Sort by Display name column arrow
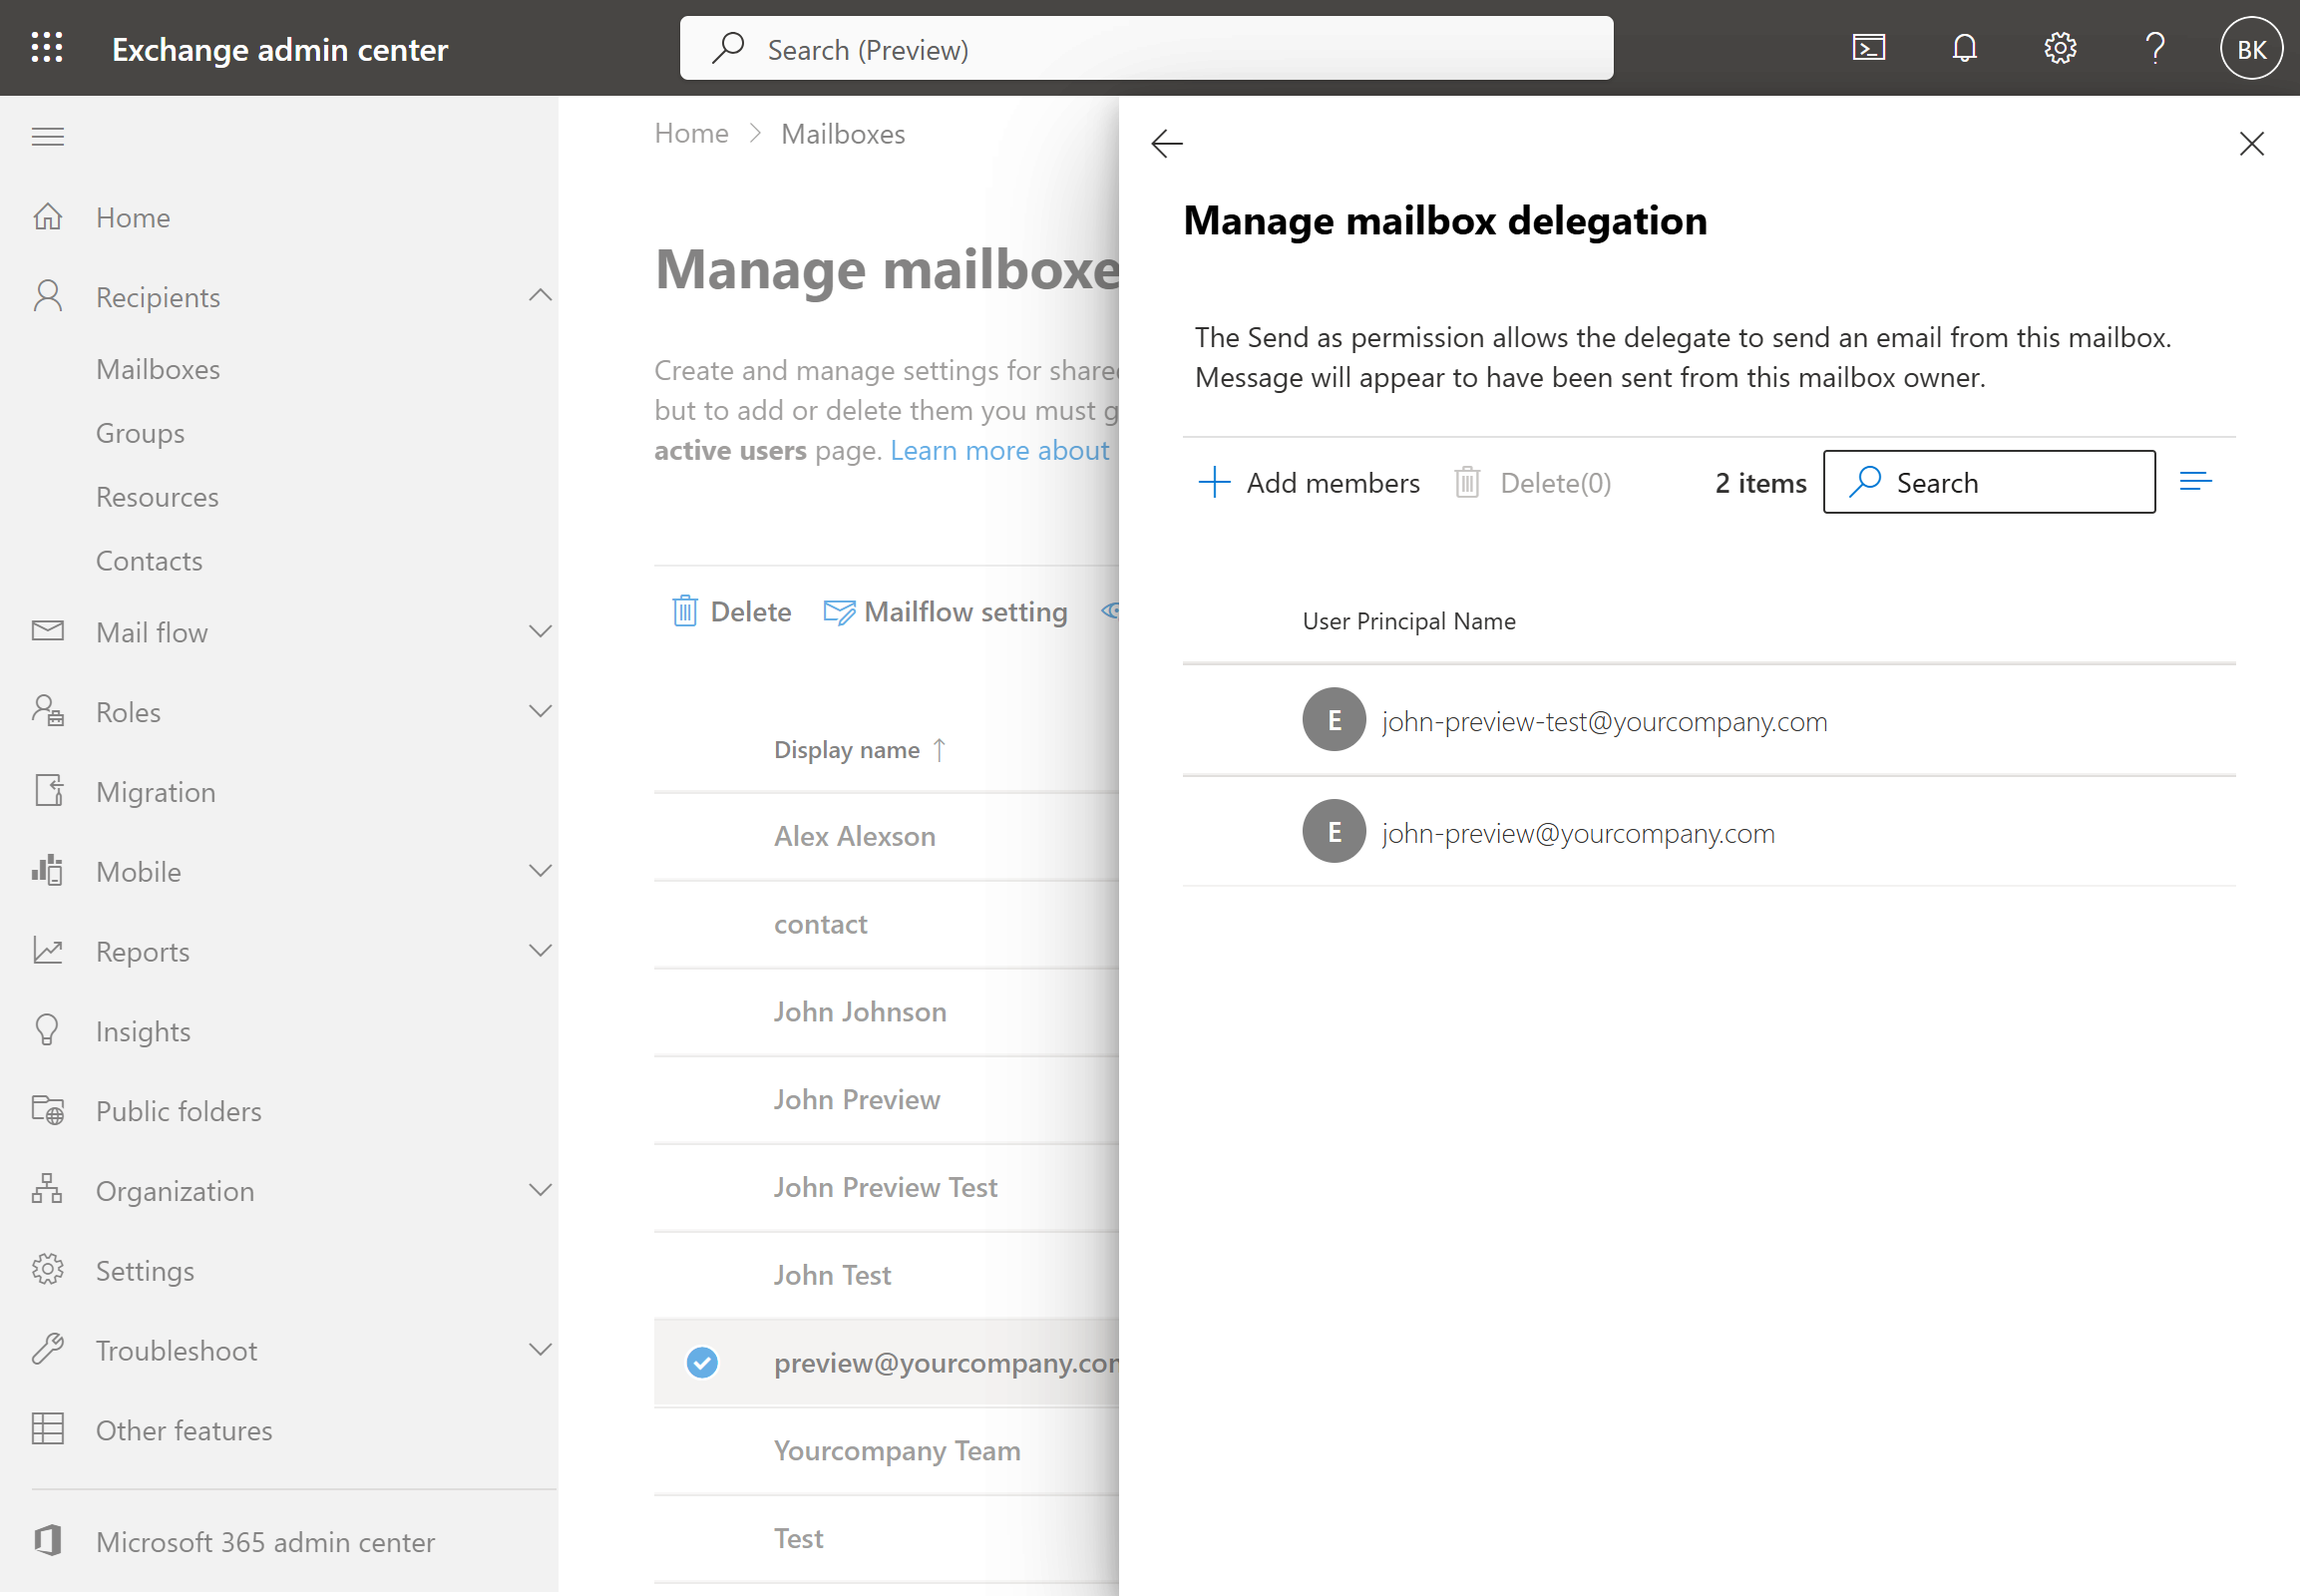The height and width of the screenshot is (1596, 2300). (939, 749)
